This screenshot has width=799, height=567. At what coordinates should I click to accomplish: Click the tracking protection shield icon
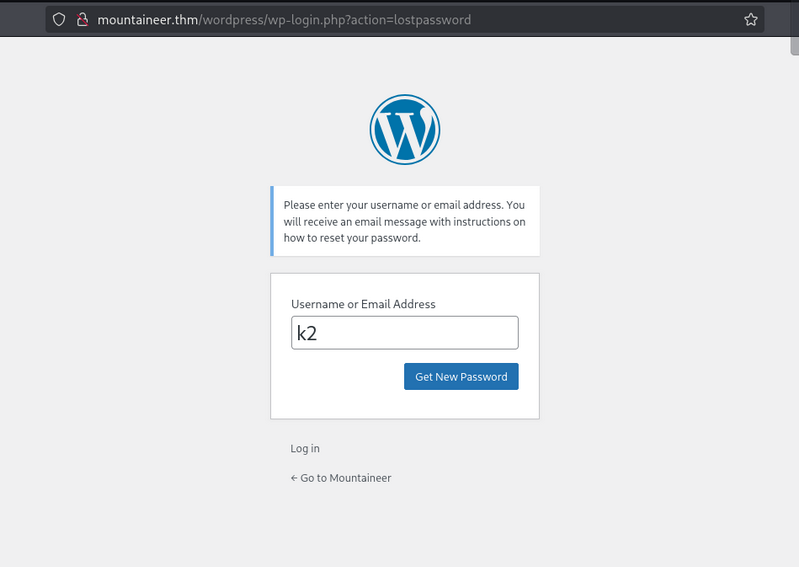[x=59, y=19]
